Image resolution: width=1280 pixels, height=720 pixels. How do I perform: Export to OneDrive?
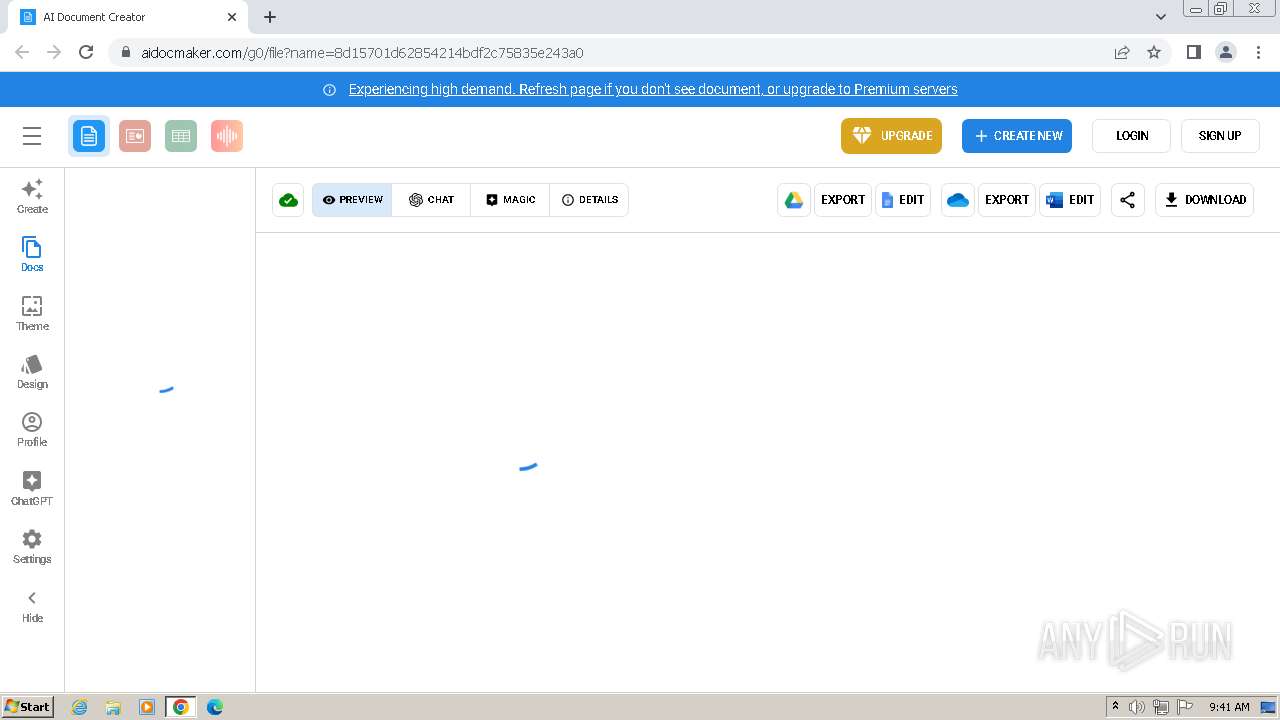tap(1007, 200)
